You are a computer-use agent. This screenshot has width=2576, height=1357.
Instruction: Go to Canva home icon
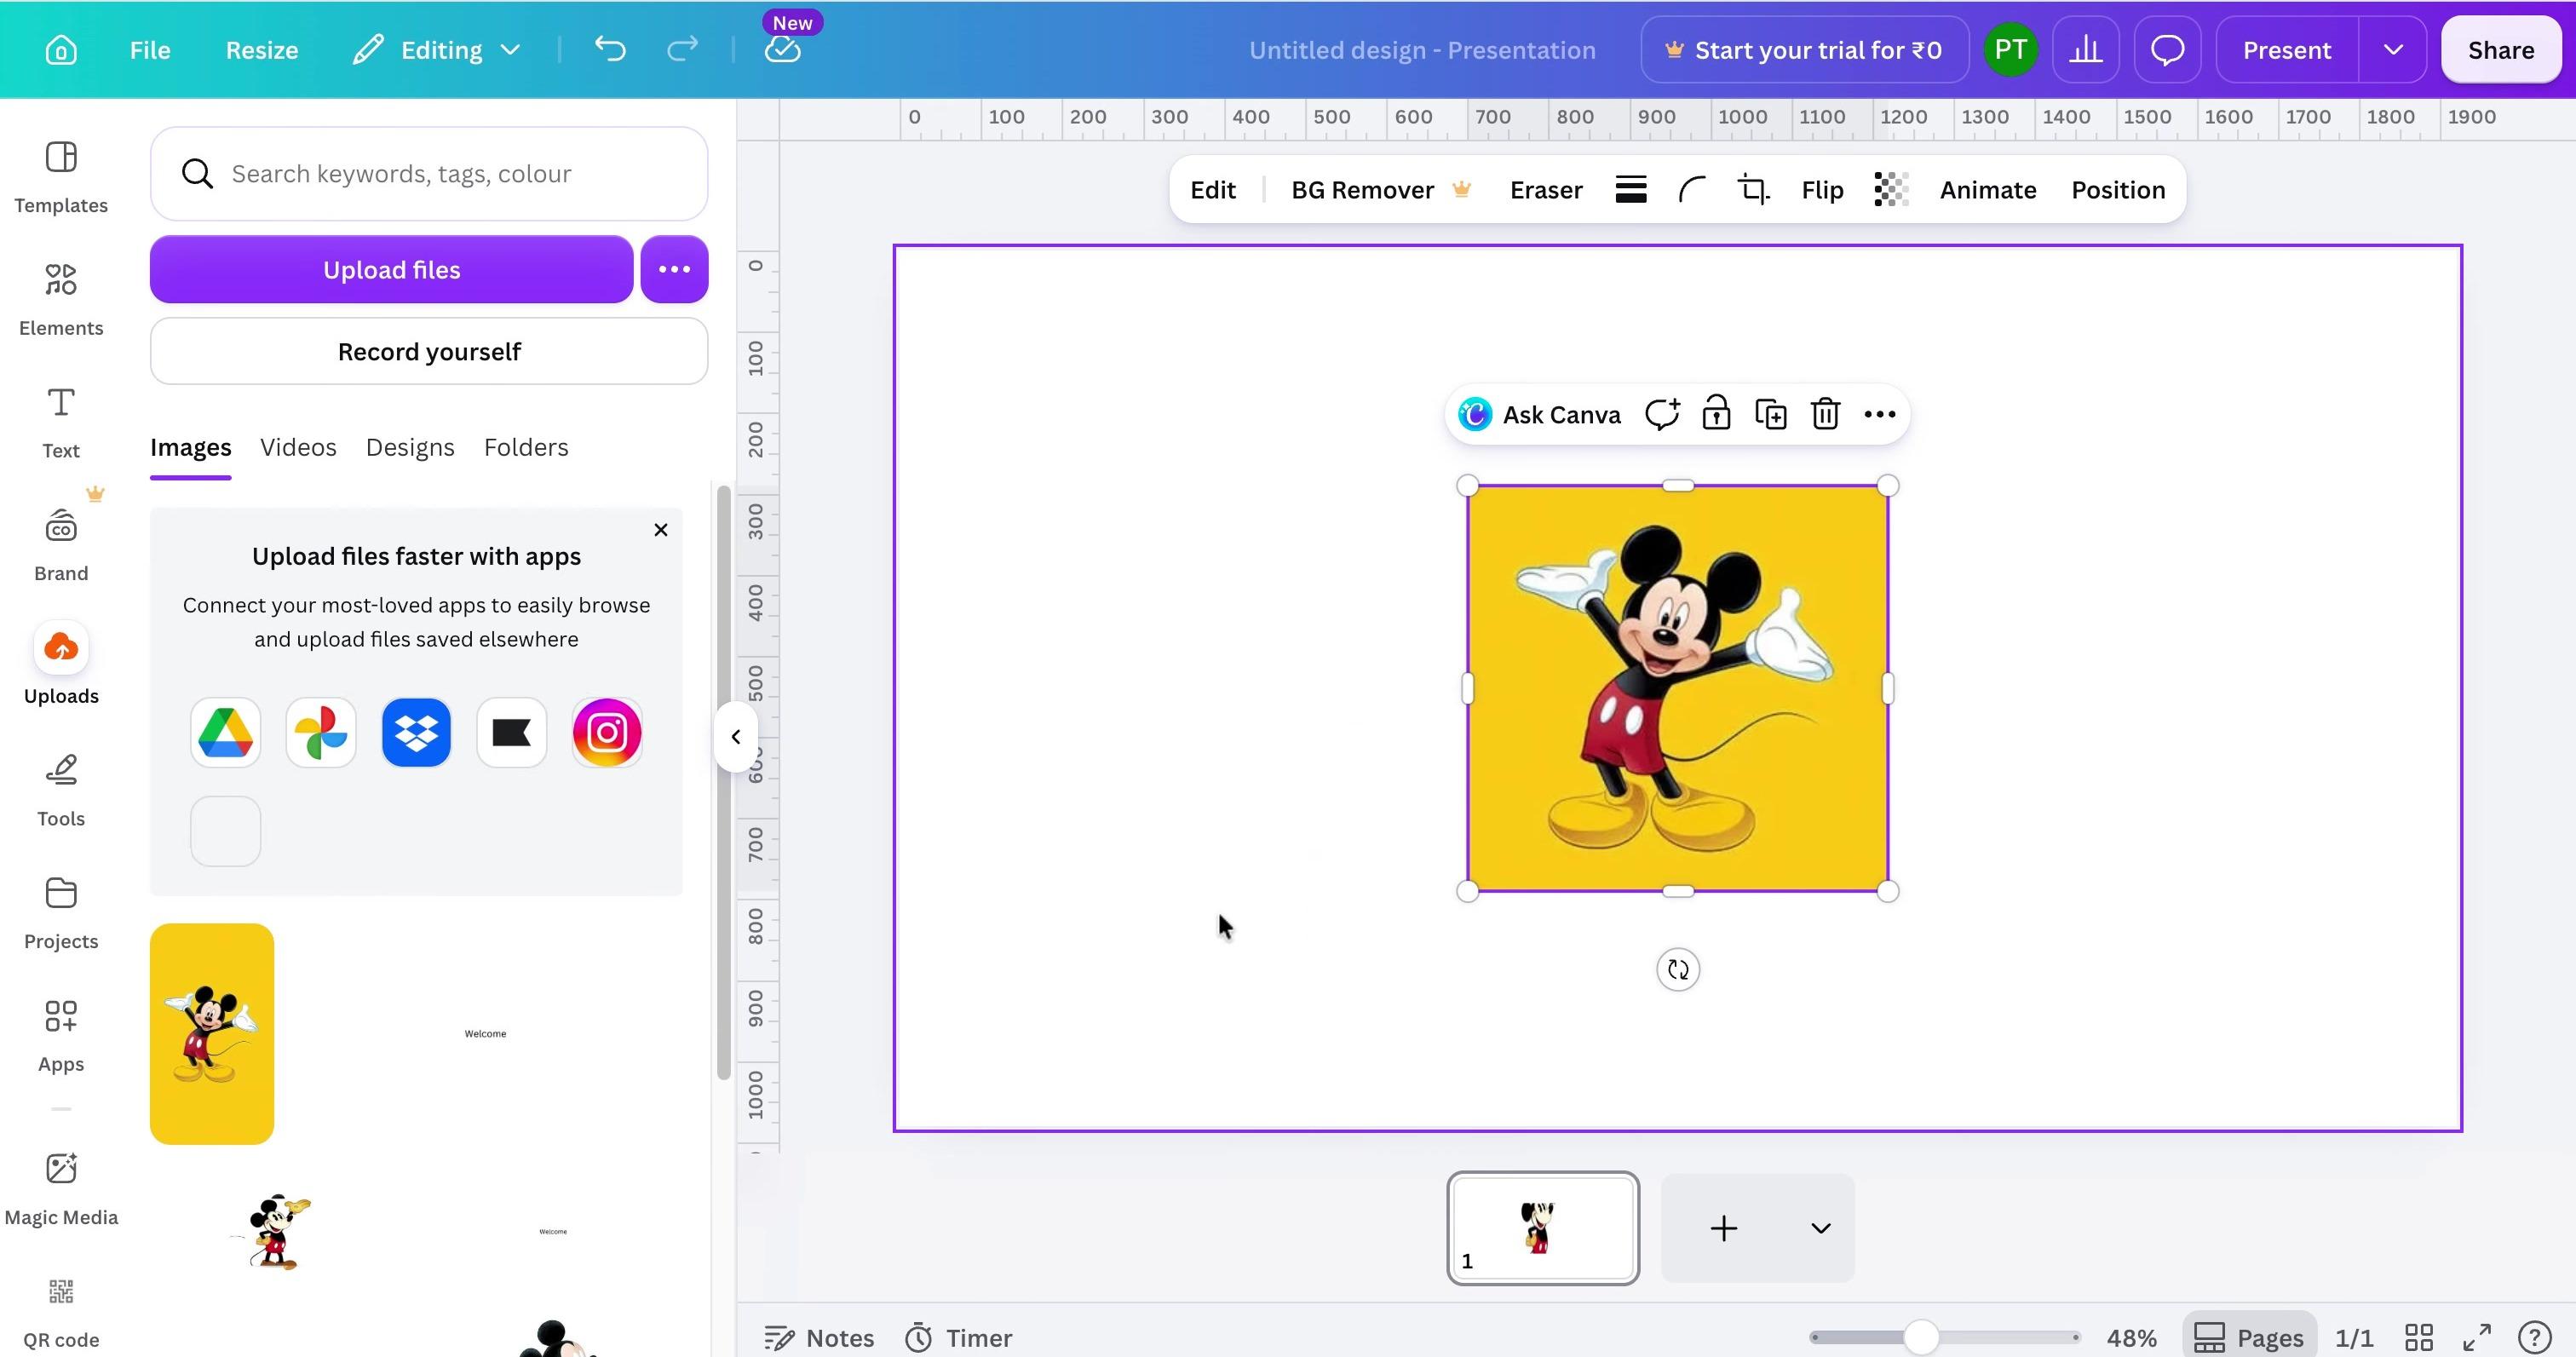61,50
